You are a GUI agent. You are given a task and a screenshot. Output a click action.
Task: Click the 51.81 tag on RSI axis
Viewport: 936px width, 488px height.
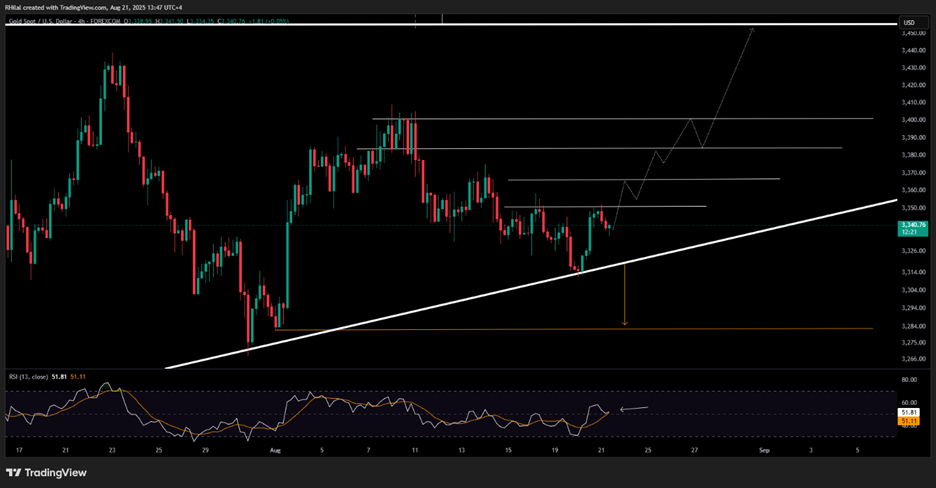click(909, 412)
